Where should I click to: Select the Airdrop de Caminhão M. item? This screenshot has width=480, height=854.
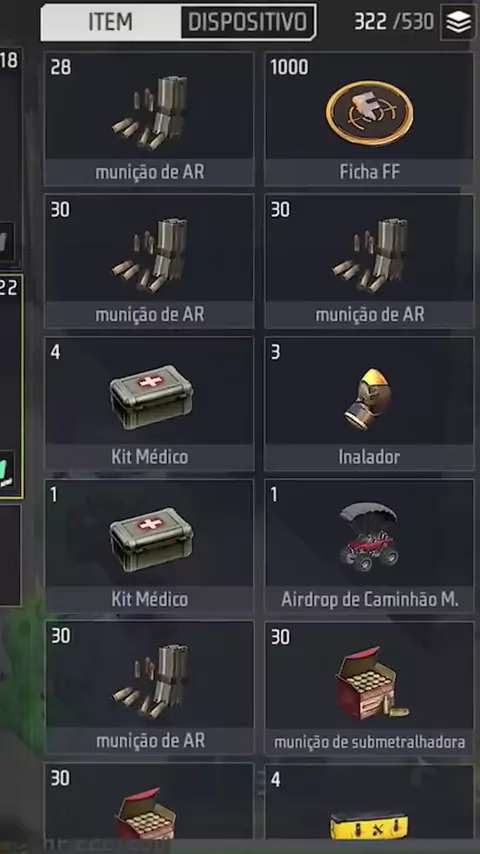pos(369,546)
